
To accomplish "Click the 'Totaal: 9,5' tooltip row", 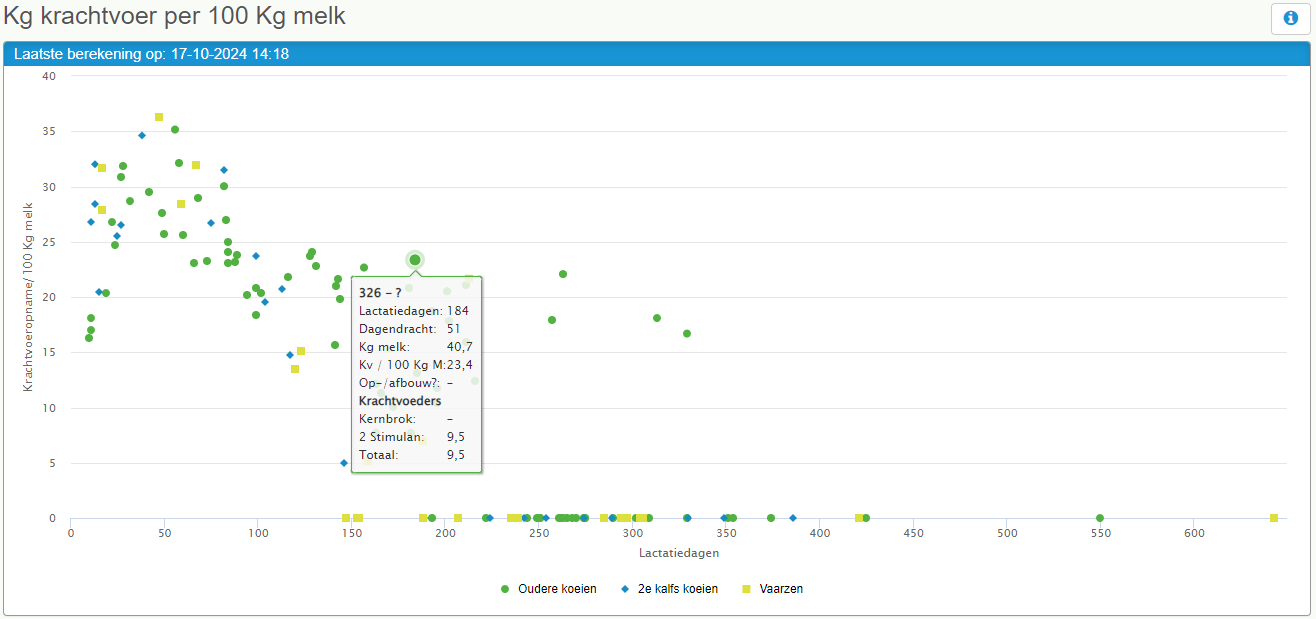I will pos(412,454).
